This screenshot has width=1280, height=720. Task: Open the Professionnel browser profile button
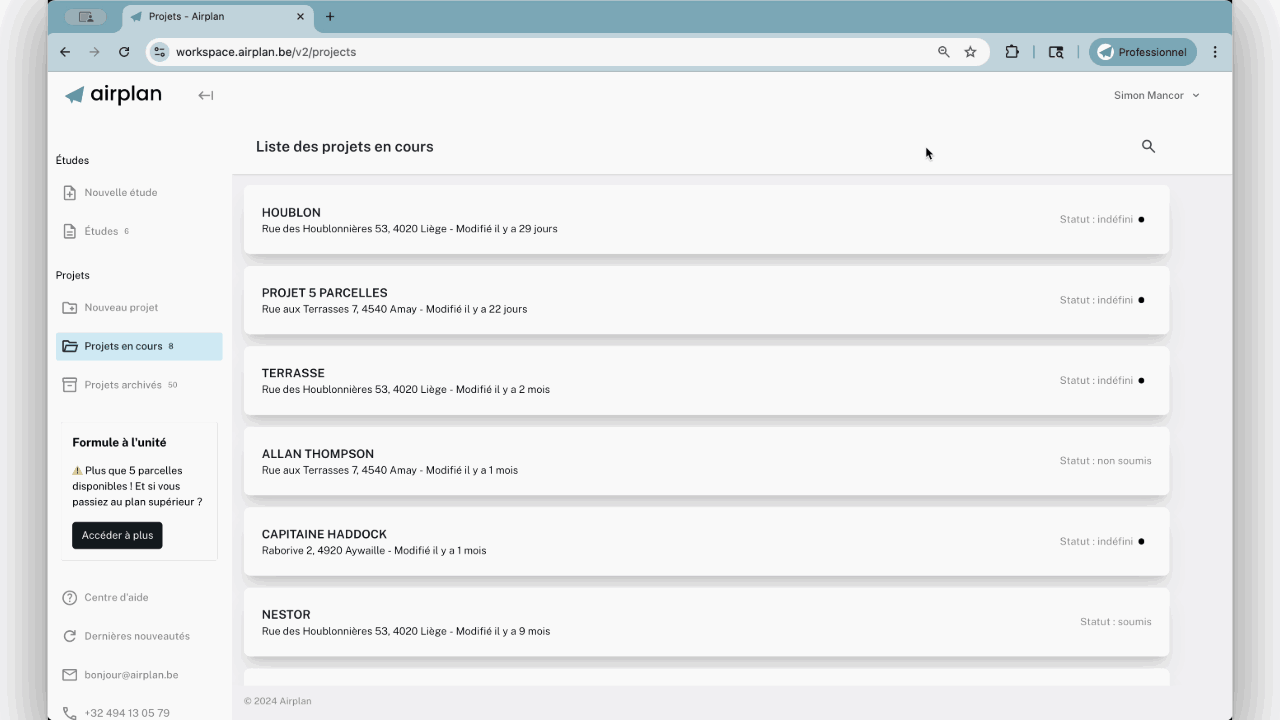pyautogui.click(x=1143, y=52)
